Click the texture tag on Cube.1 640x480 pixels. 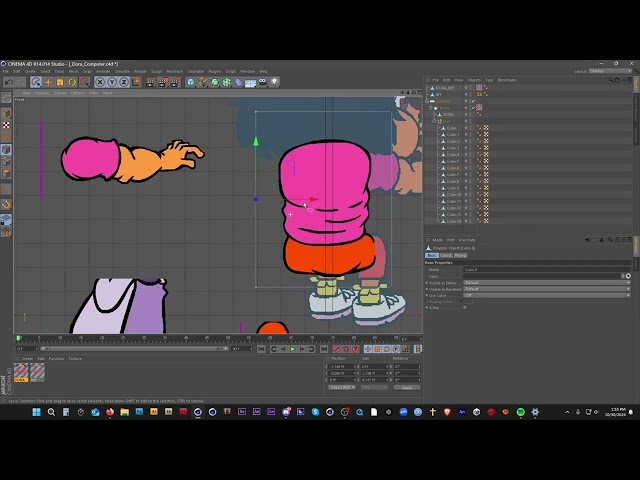click(x=486, y=135)
